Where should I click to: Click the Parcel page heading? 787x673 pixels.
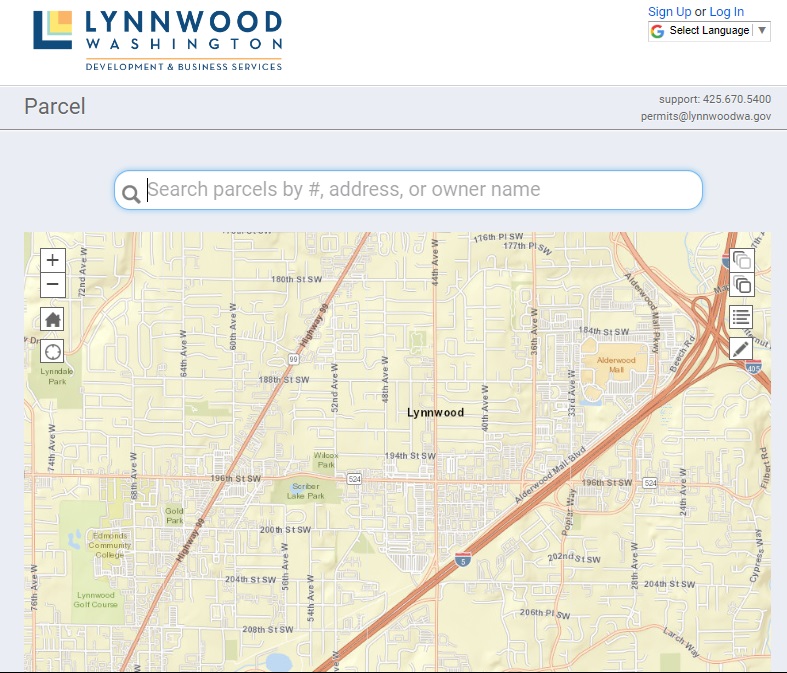click(55, 106)
